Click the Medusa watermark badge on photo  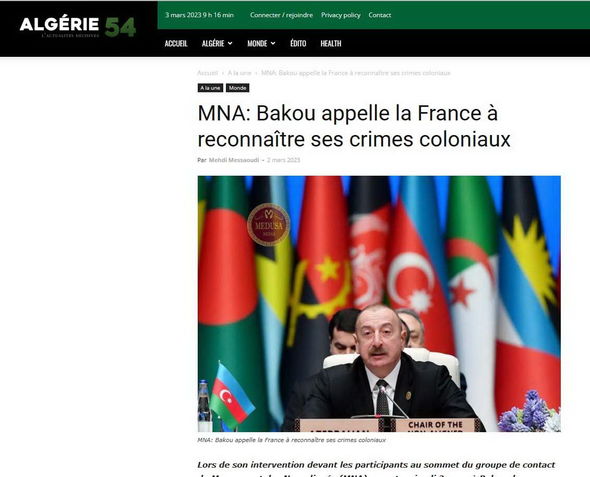(x=268, y=225)
